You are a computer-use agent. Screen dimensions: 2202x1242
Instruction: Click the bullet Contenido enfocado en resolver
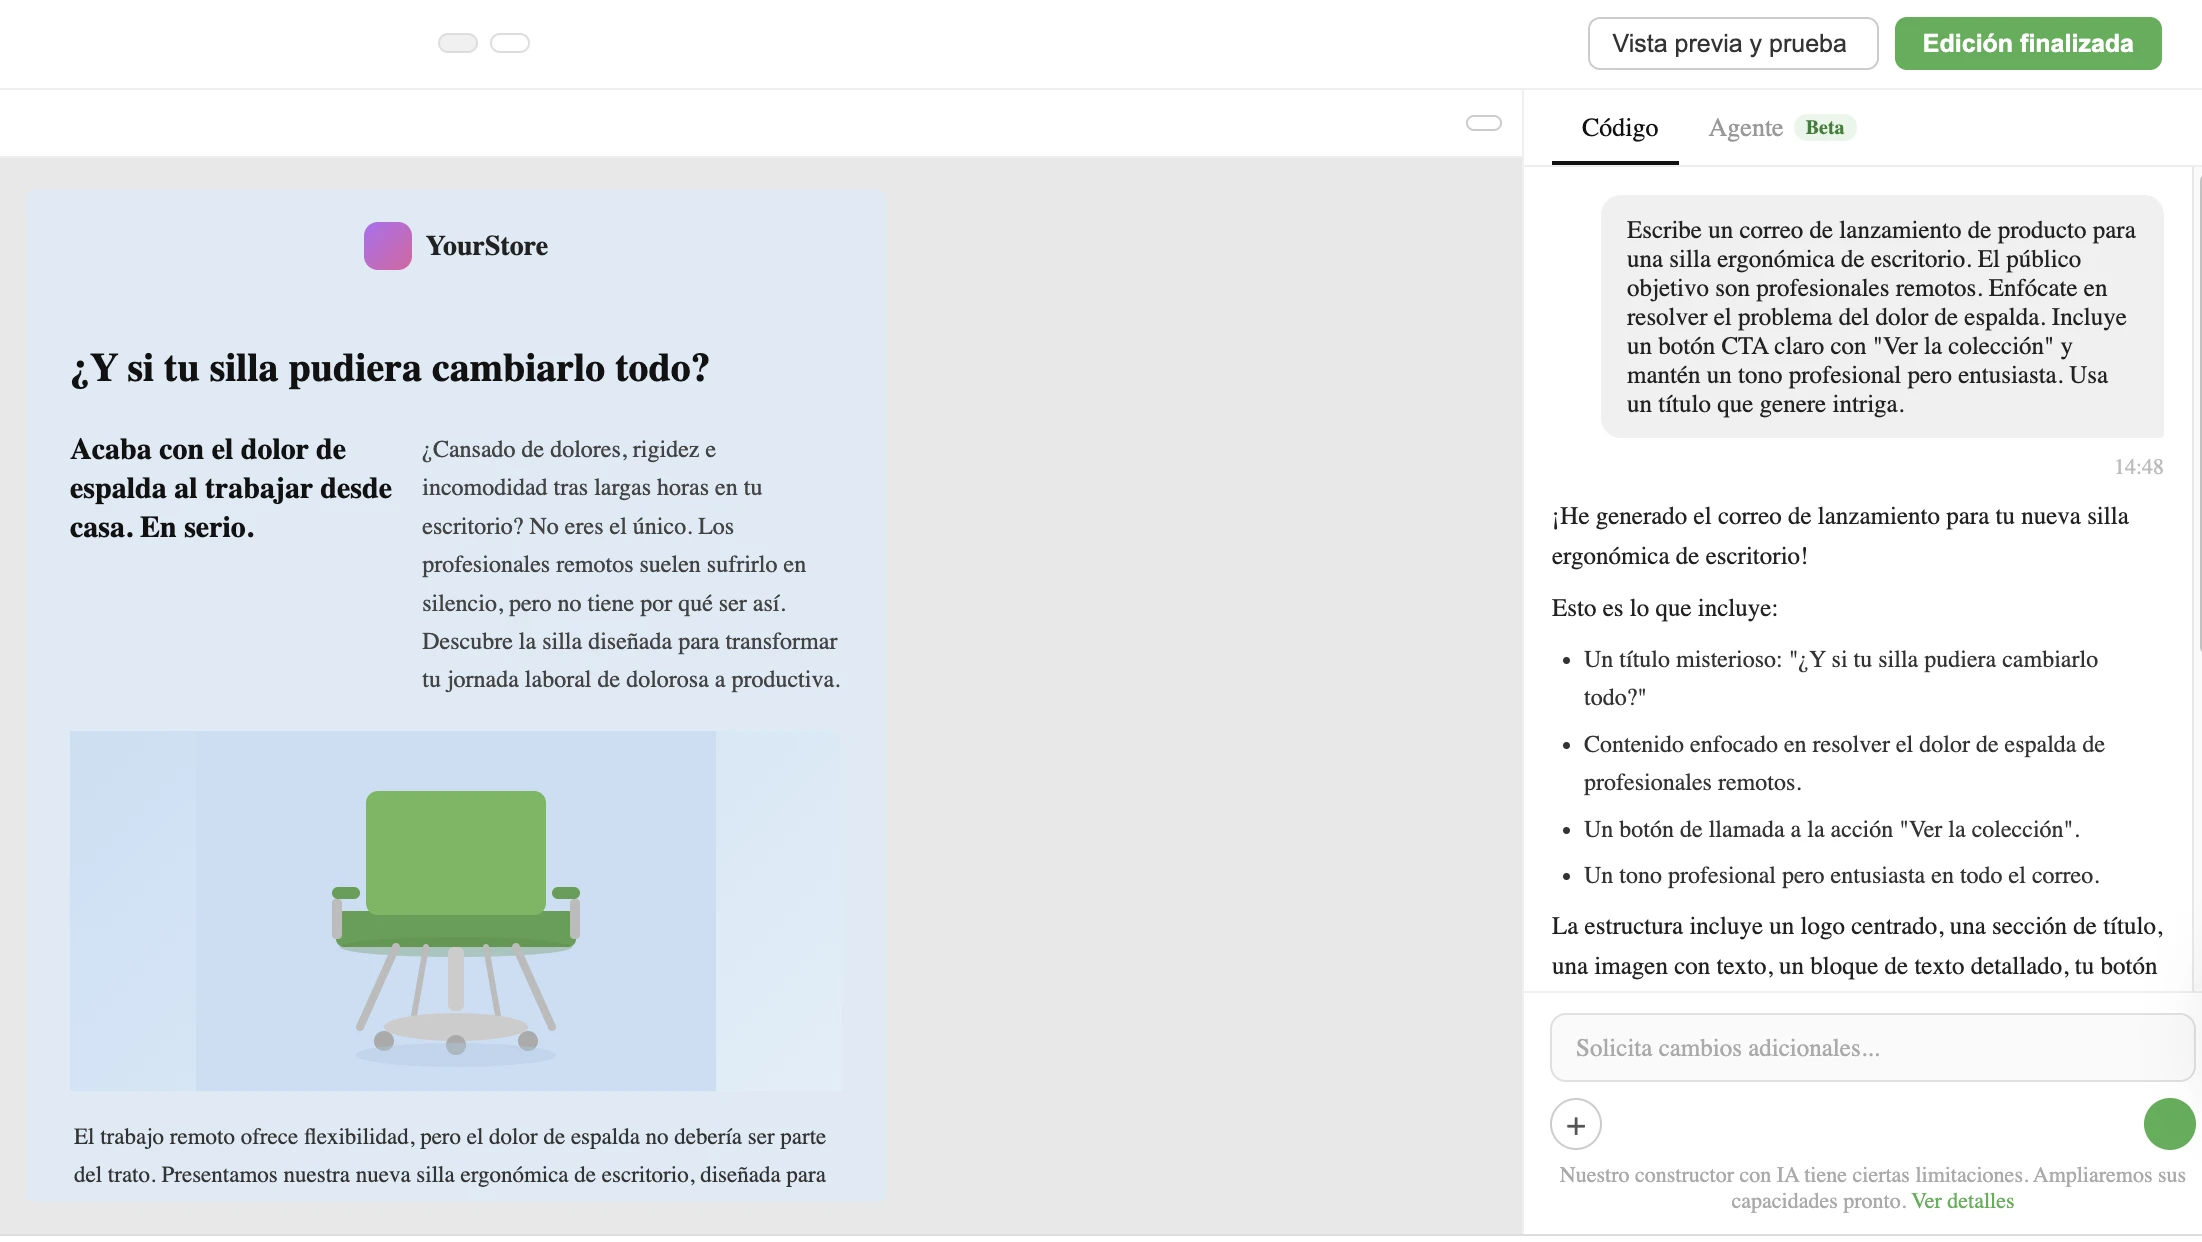click(1844, 763)
